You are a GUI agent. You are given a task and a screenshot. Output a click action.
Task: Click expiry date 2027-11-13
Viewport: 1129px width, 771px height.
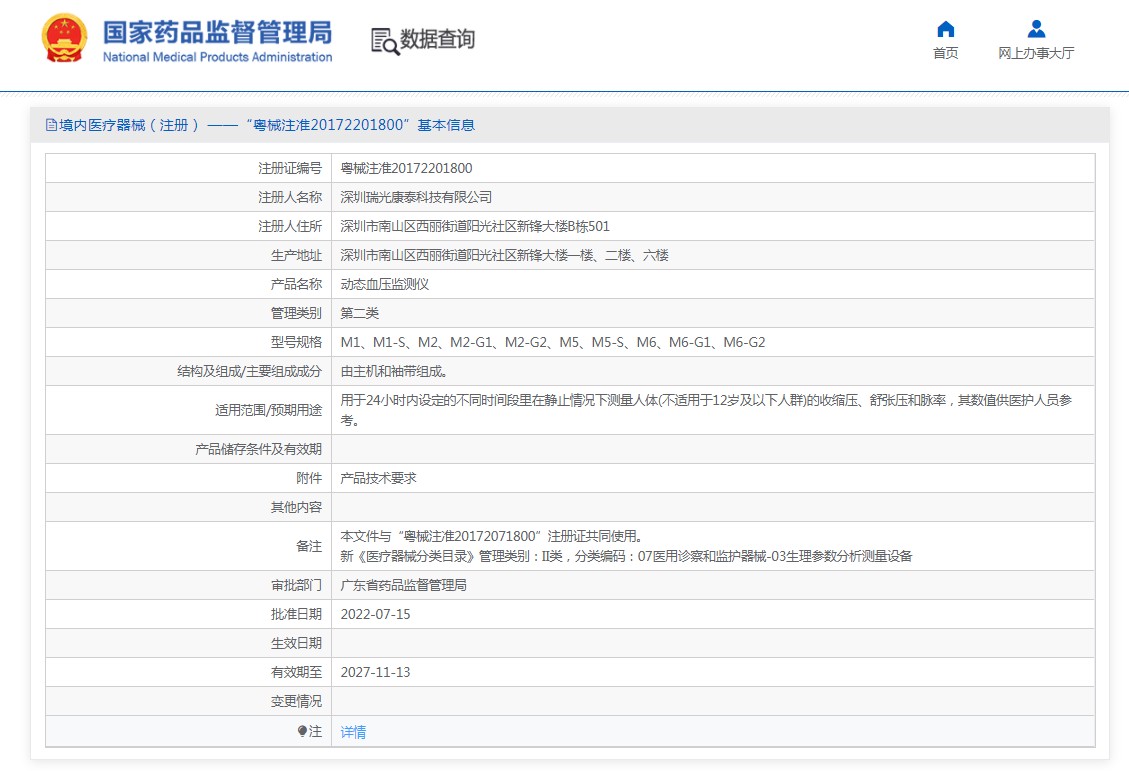pyautogui.click(x=375, y=672)
